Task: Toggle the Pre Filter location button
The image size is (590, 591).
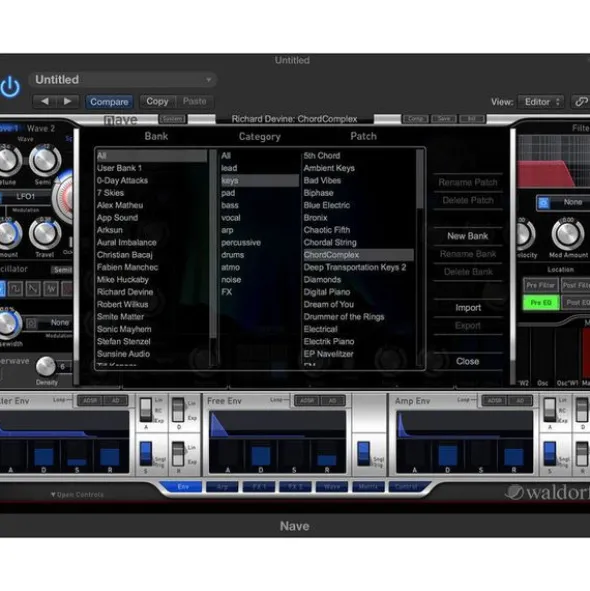Action: click(541, 285)
